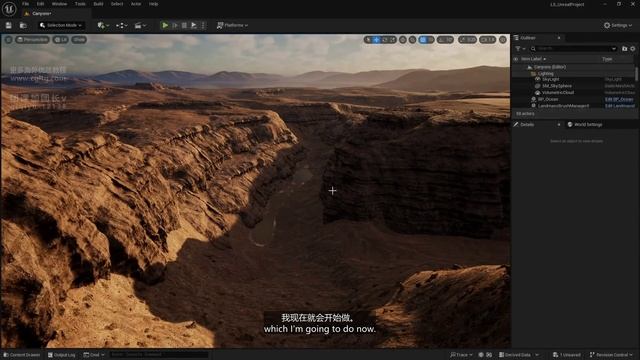Open the viewport options hamburger menu
The image size is (640, 360).
[x=8, y=40]
